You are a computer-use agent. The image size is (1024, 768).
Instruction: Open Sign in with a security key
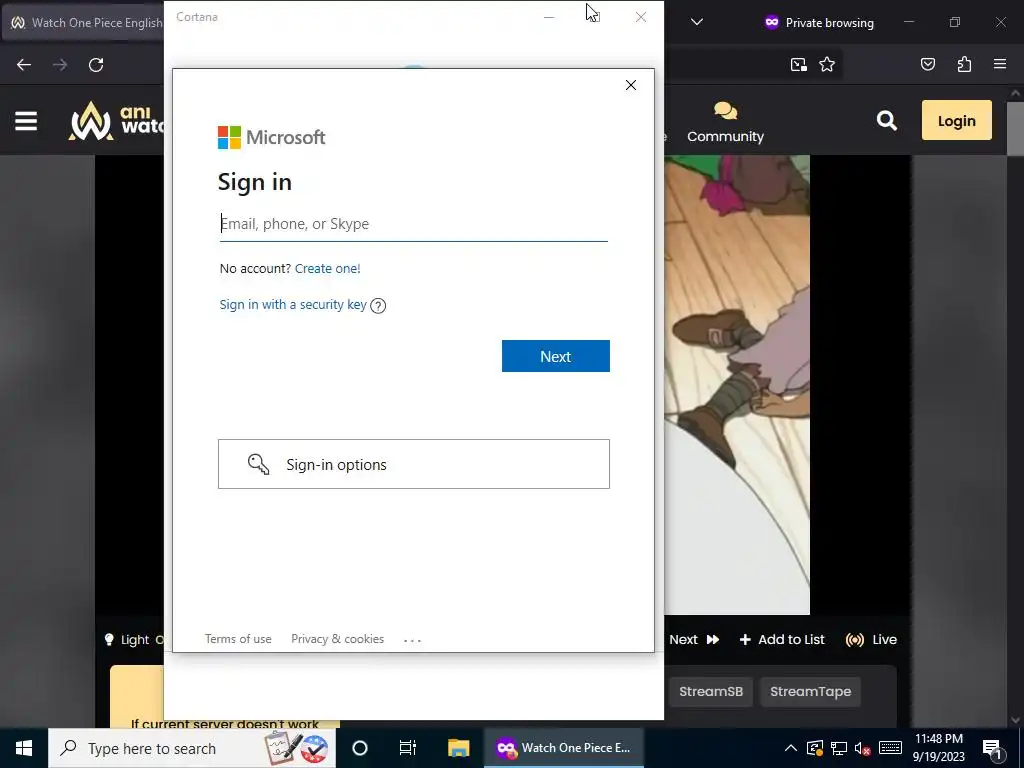pyautogui.click(x=293, y=304)
